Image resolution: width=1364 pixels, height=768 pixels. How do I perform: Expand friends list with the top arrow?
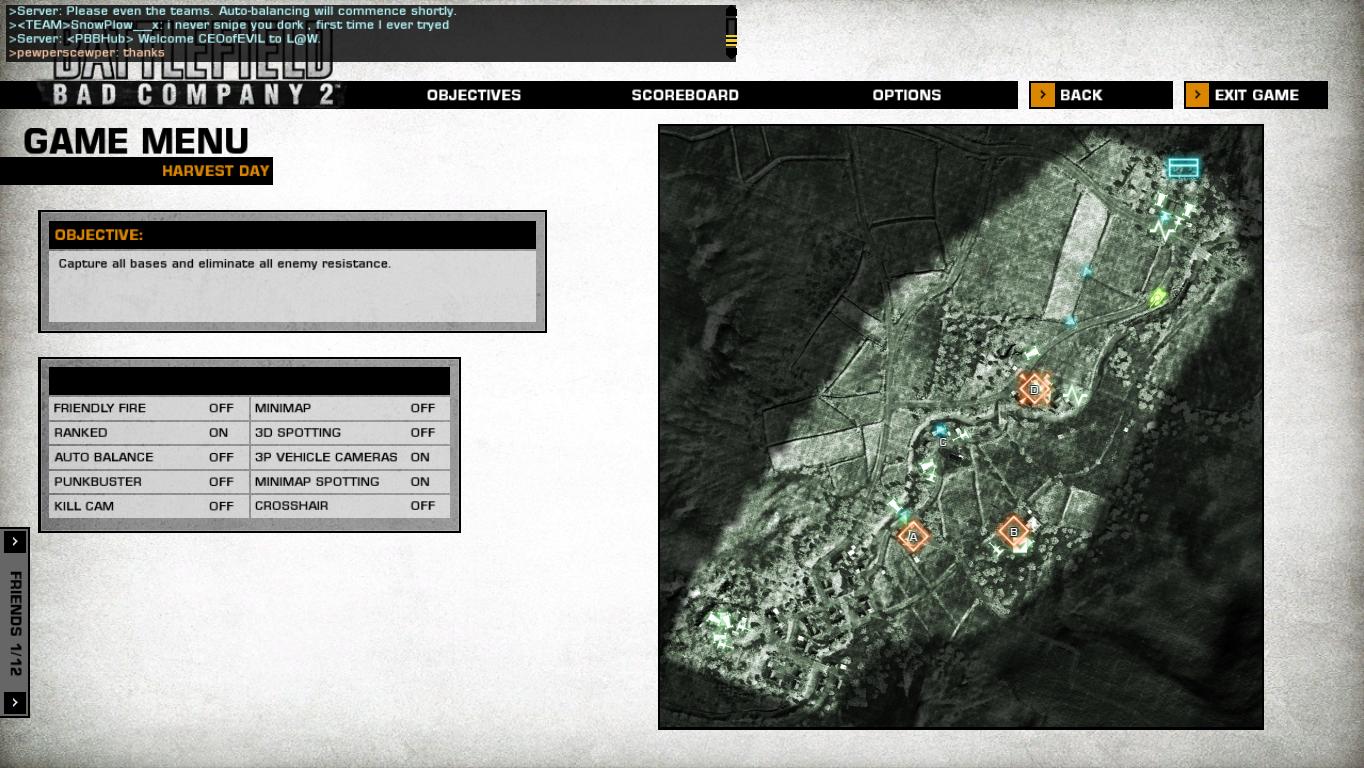point(15,541)
